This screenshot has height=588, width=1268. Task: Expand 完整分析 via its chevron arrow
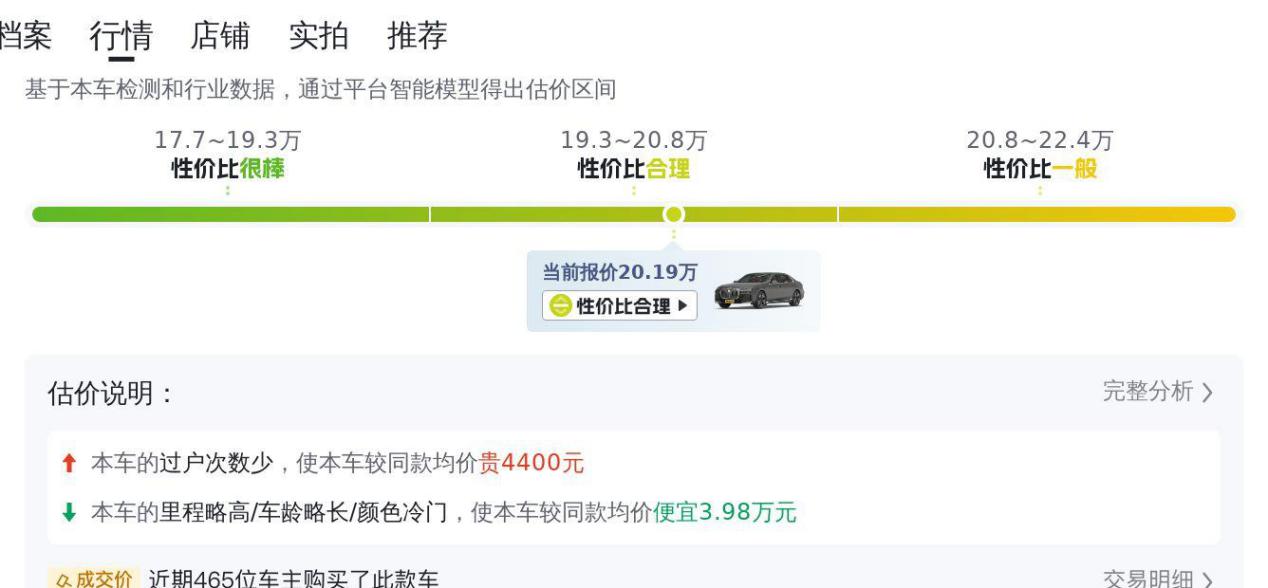pyautogui.click(x=1208, y=392)
